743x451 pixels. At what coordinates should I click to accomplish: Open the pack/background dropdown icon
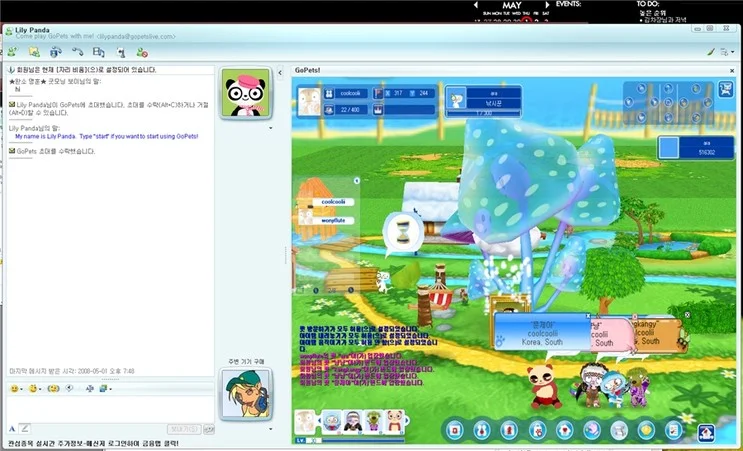tap(105, 388)
